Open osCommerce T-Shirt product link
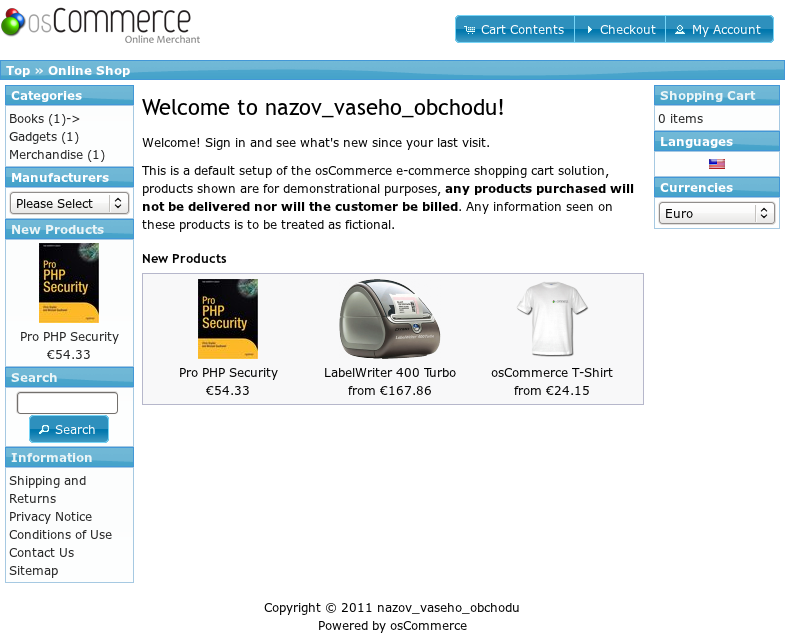The width and height of the screenshot is (790, 639). tap(552, 373)
